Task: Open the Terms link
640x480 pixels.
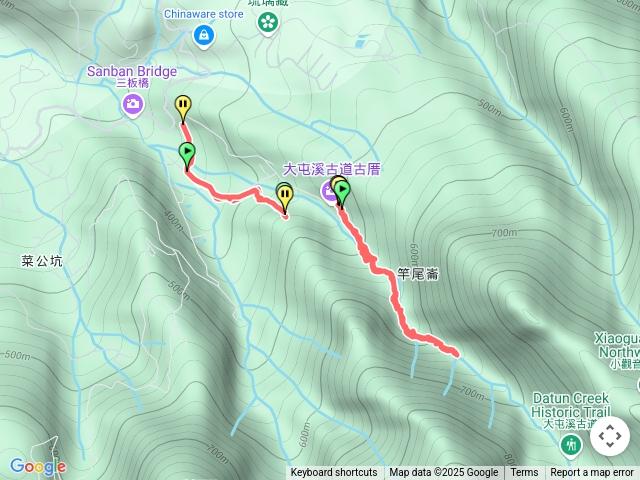Action: (523, 473)
